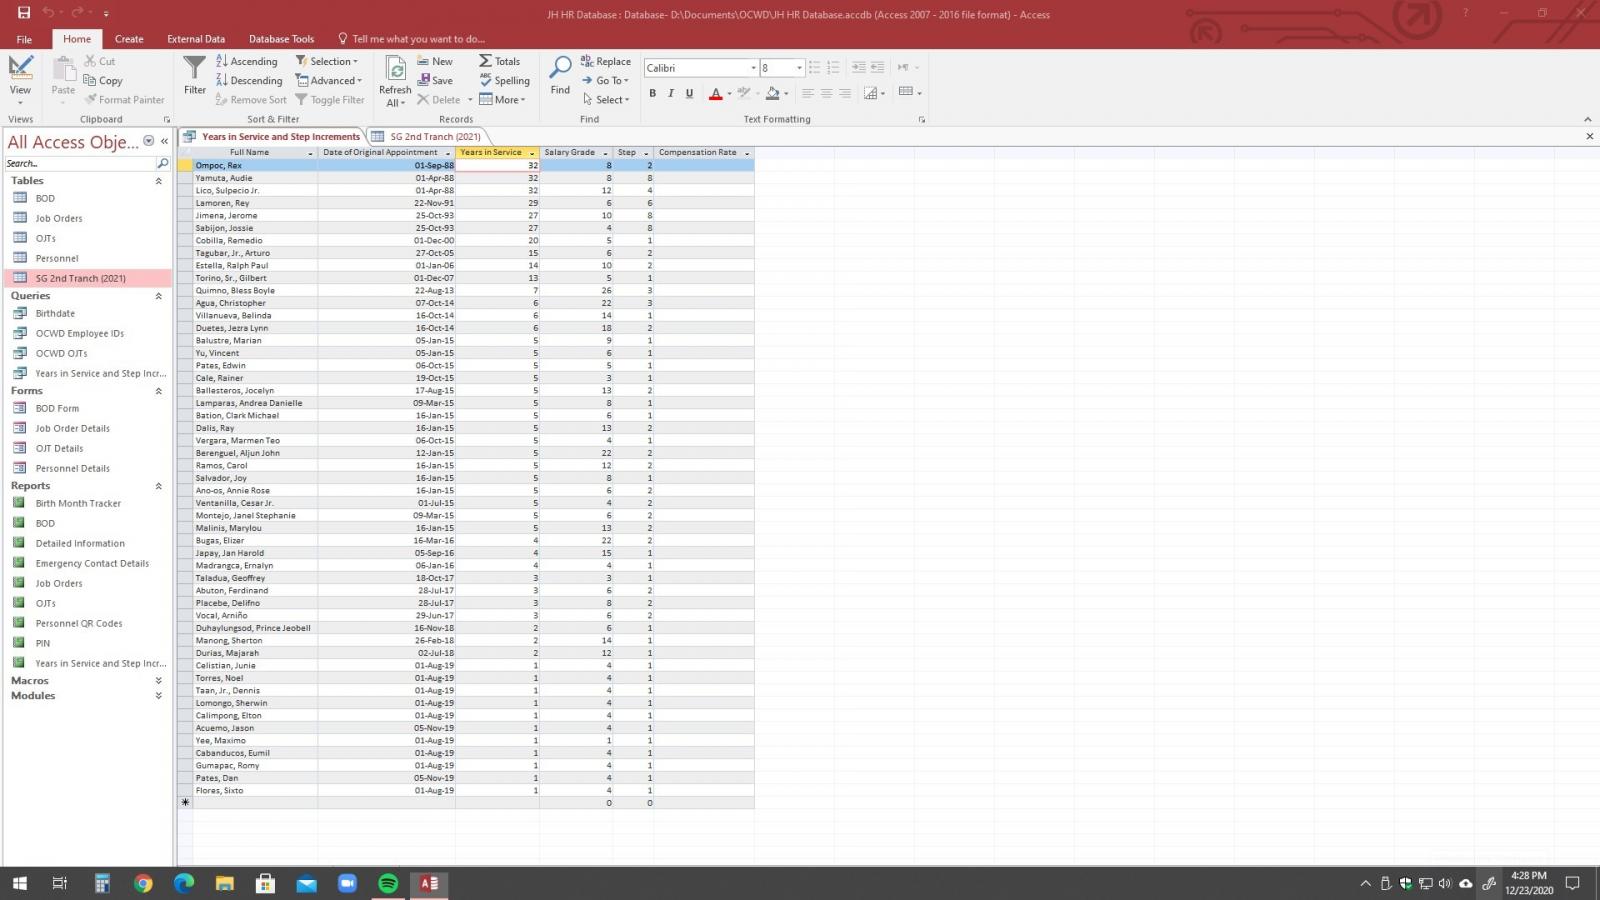
Task: Switch to the Create ribbon tab
Action: point(129,39)
